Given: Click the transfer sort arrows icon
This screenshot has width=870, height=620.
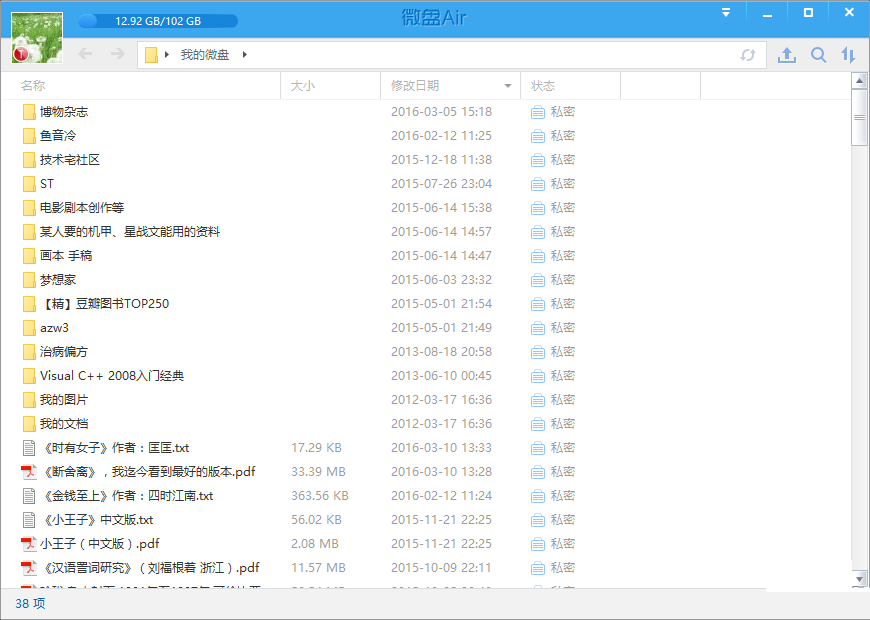Looking at the screenshot, I should tap(848, 54).
